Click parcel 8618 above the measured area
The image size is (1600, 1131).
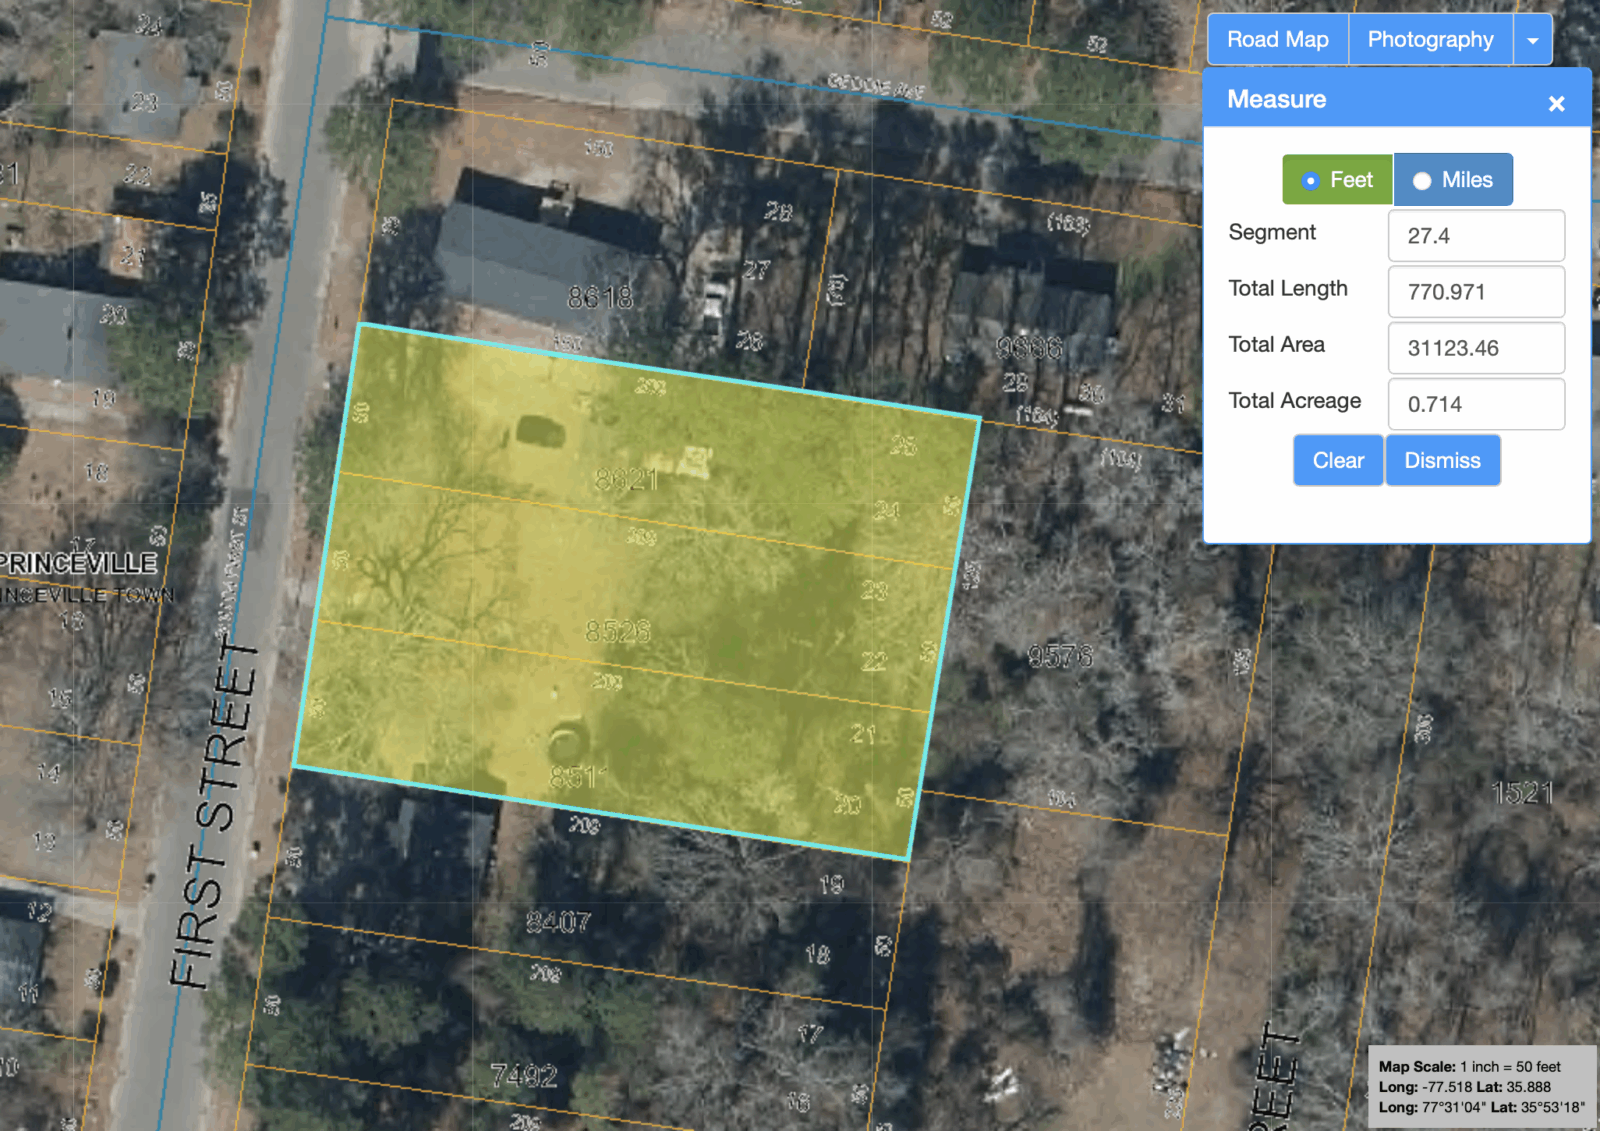coord(600,297)
